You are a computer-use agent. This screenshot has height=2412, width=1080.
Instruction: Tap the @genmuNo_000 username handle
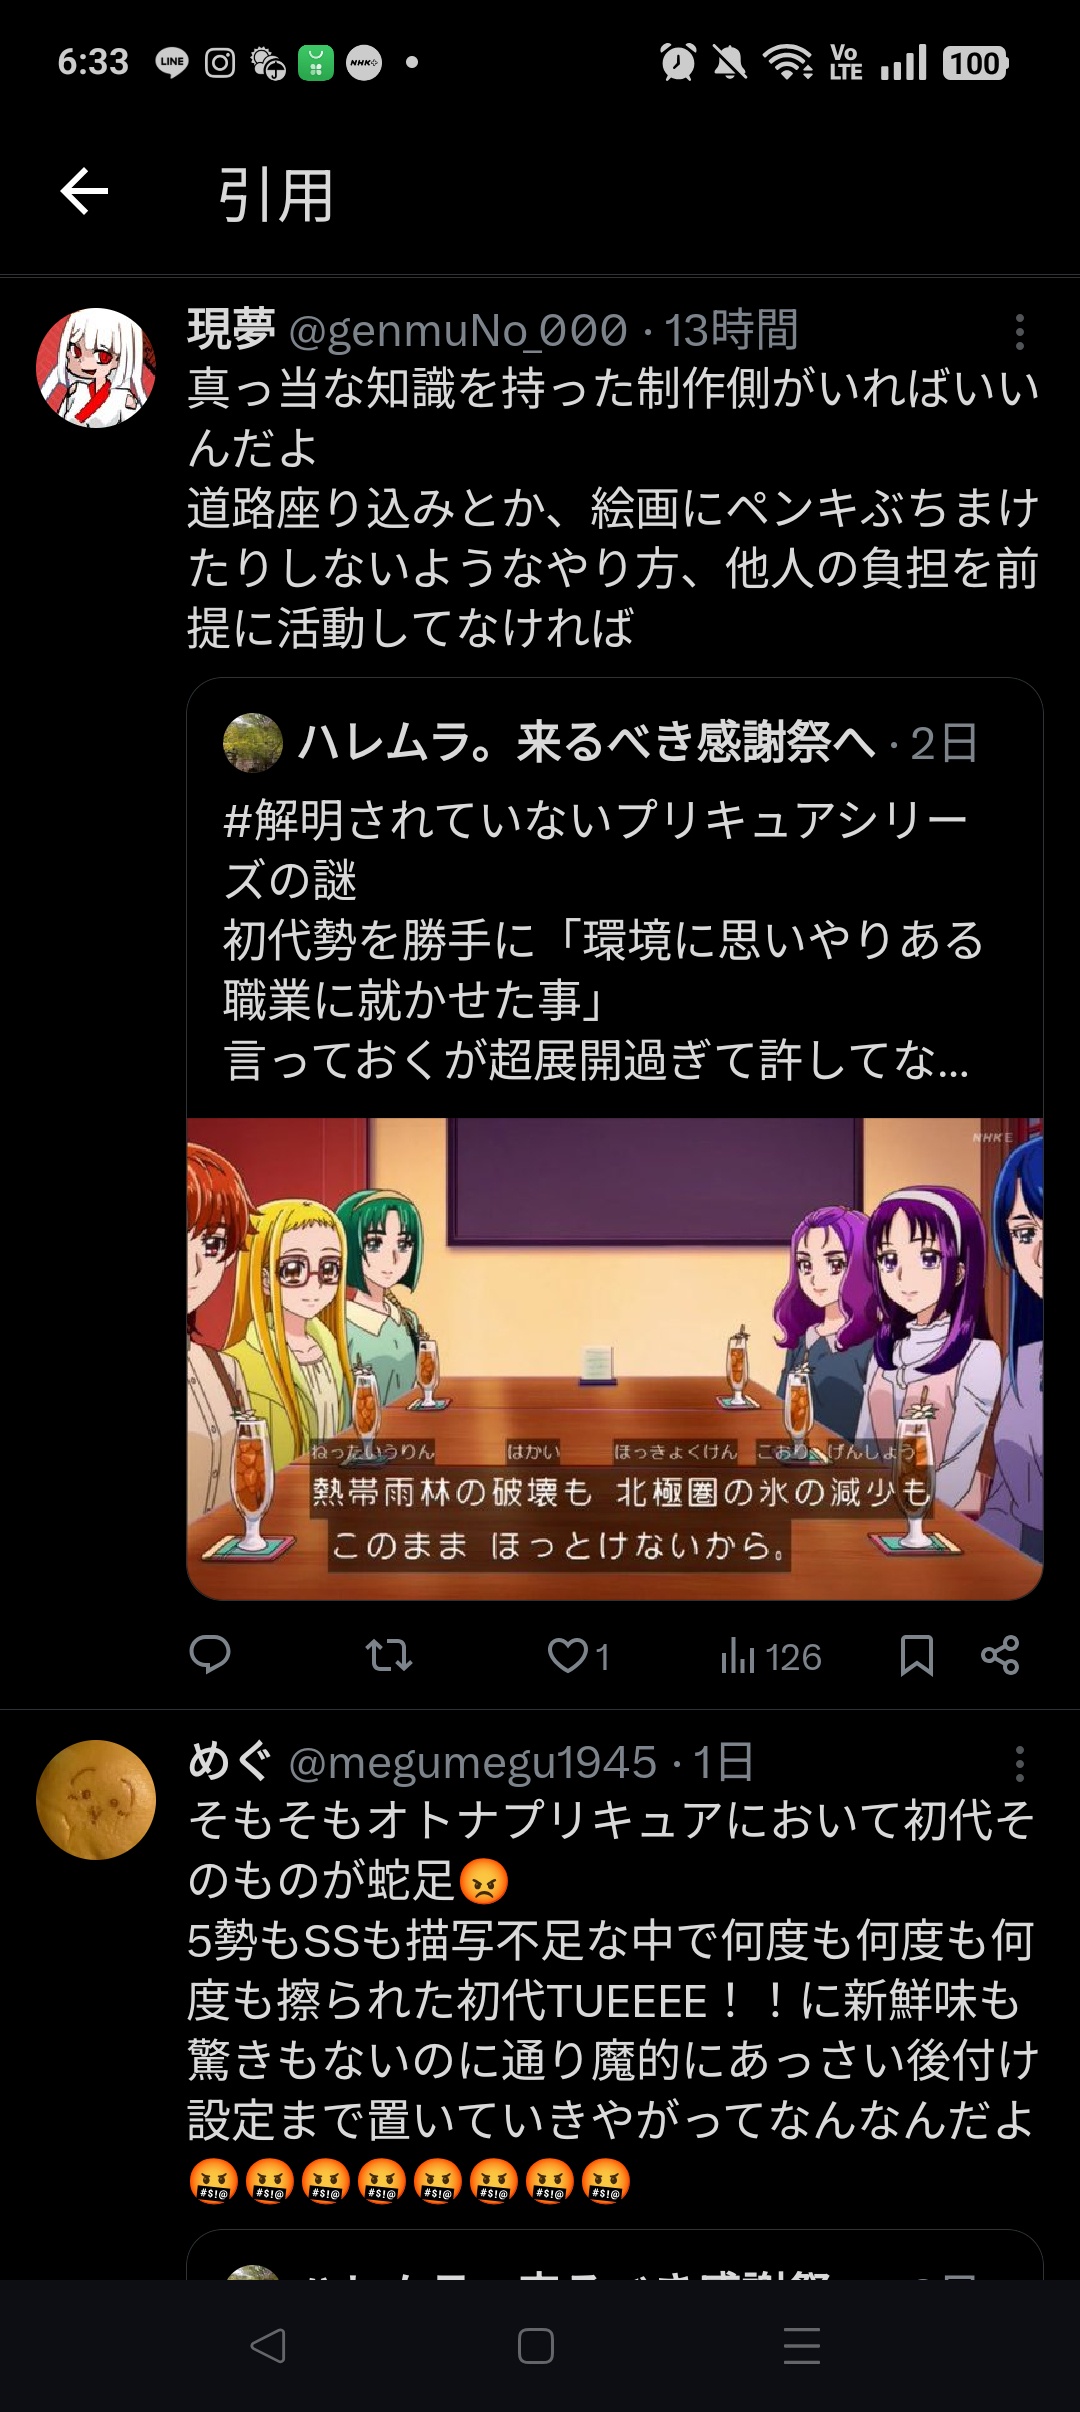[x=458, y=331]
